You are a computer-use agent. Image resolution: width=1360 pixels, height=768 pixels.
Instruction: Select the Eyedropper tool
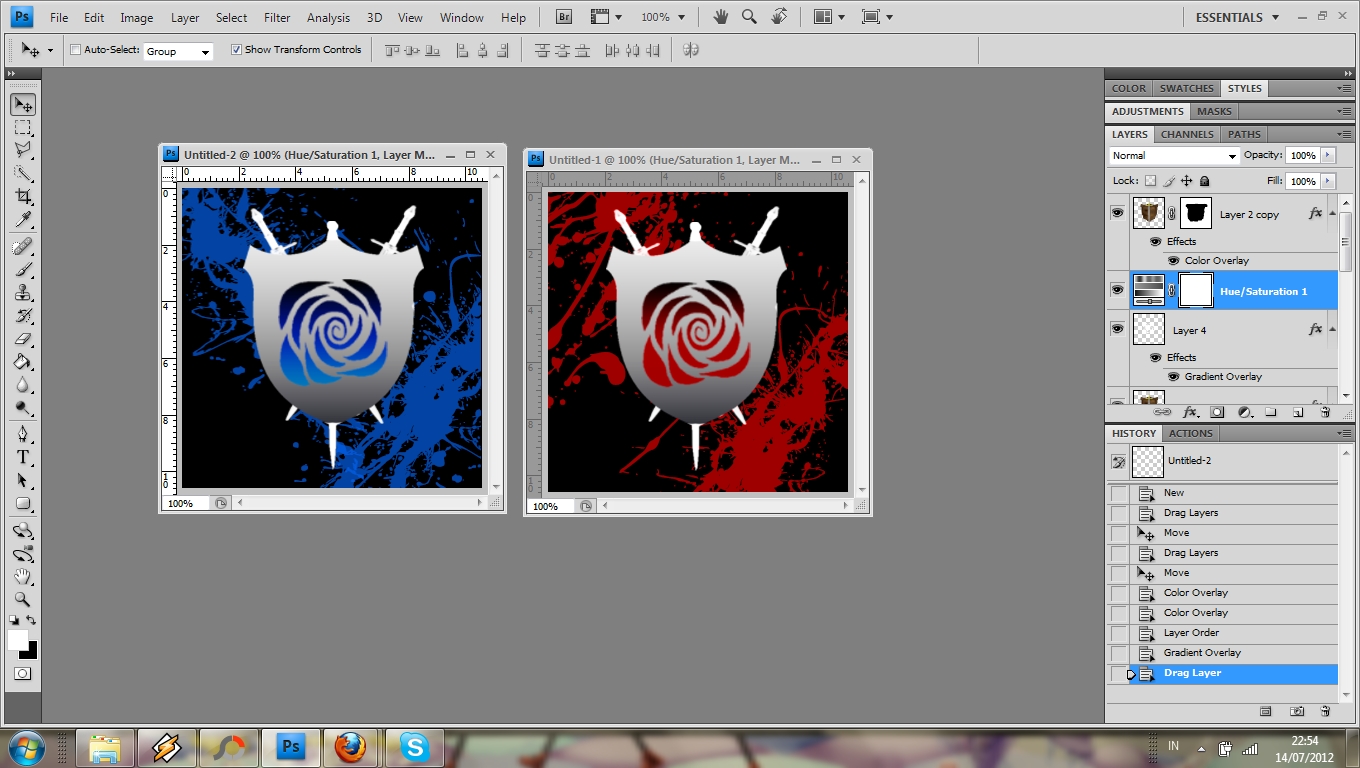(23, 219)
